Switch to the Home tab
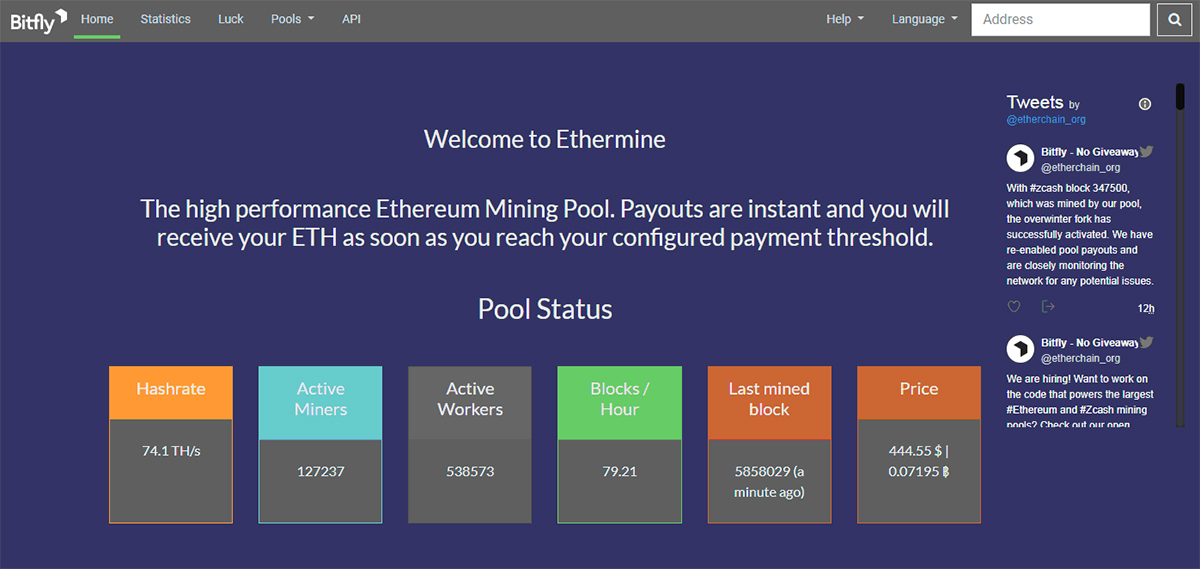Viewport: 1200px width, 569px height. (97, 19)
